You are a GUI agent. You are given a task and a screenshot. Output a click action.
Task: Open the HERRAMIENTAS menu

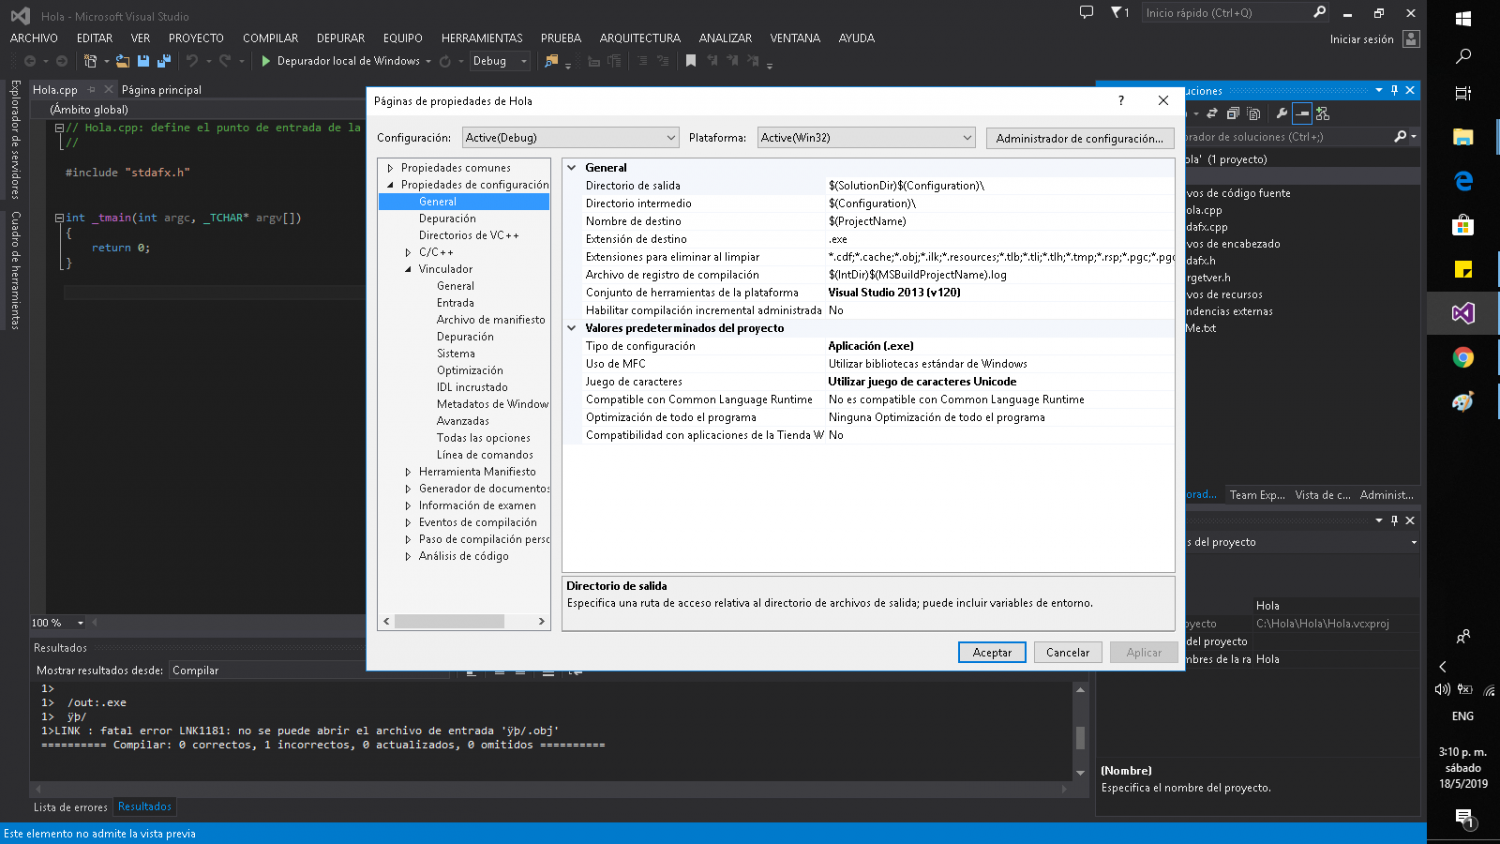click(x=482, y=38)
